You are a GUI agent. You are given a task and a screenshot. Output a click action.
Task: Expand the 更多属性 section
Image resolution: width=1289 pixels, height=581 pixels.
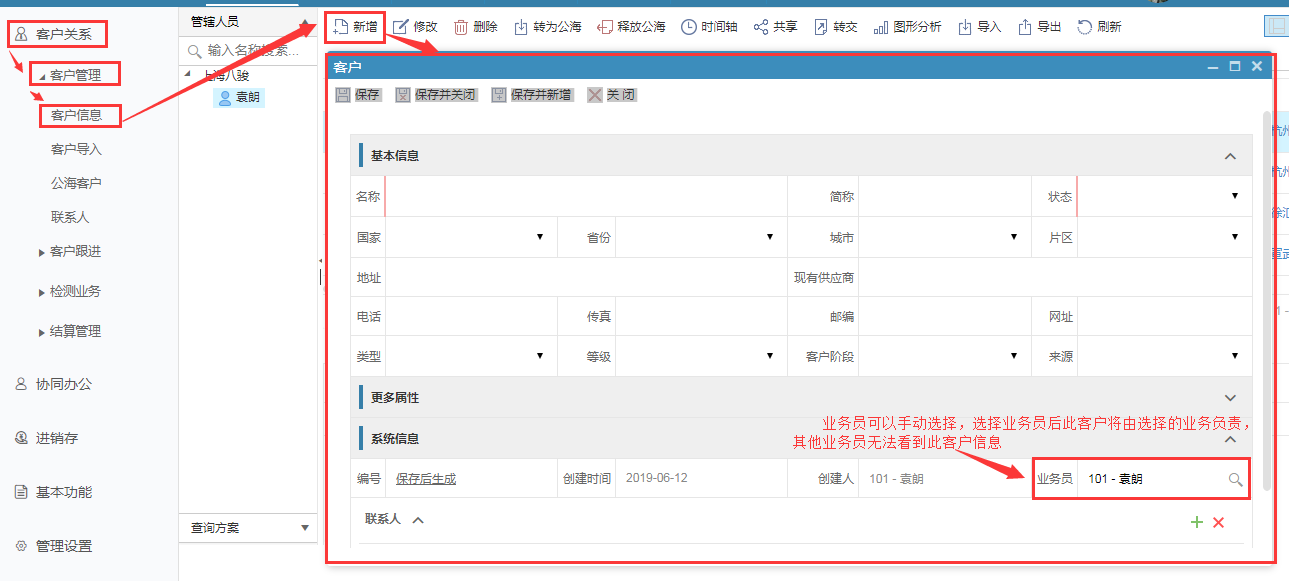[1230, 398]
